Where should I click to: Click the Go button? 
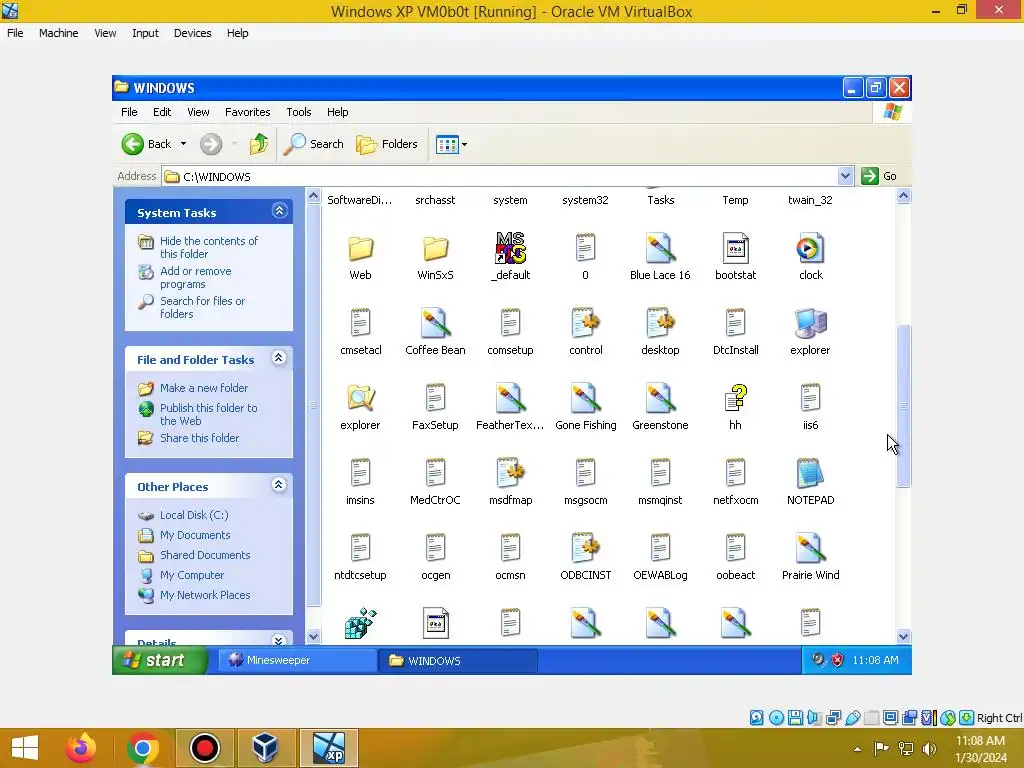tap(879, 176)
